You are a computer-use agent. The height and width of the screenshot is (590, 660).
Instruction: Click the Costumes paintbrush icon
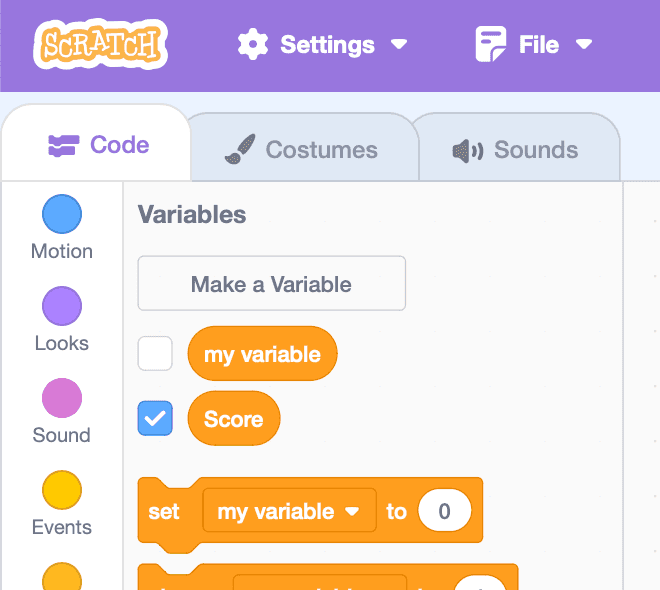(239, 150)
